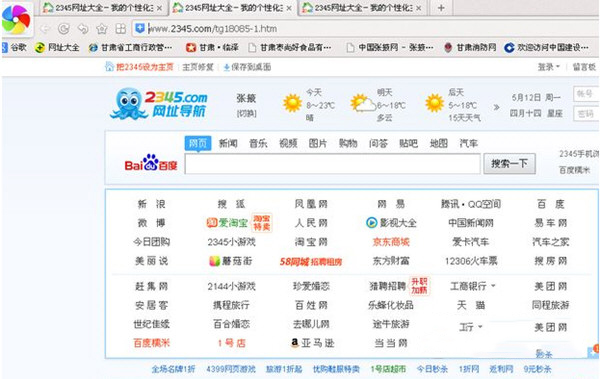Select the 地图 search tab
The image size is (600, 379).
(x=439, y=144)
